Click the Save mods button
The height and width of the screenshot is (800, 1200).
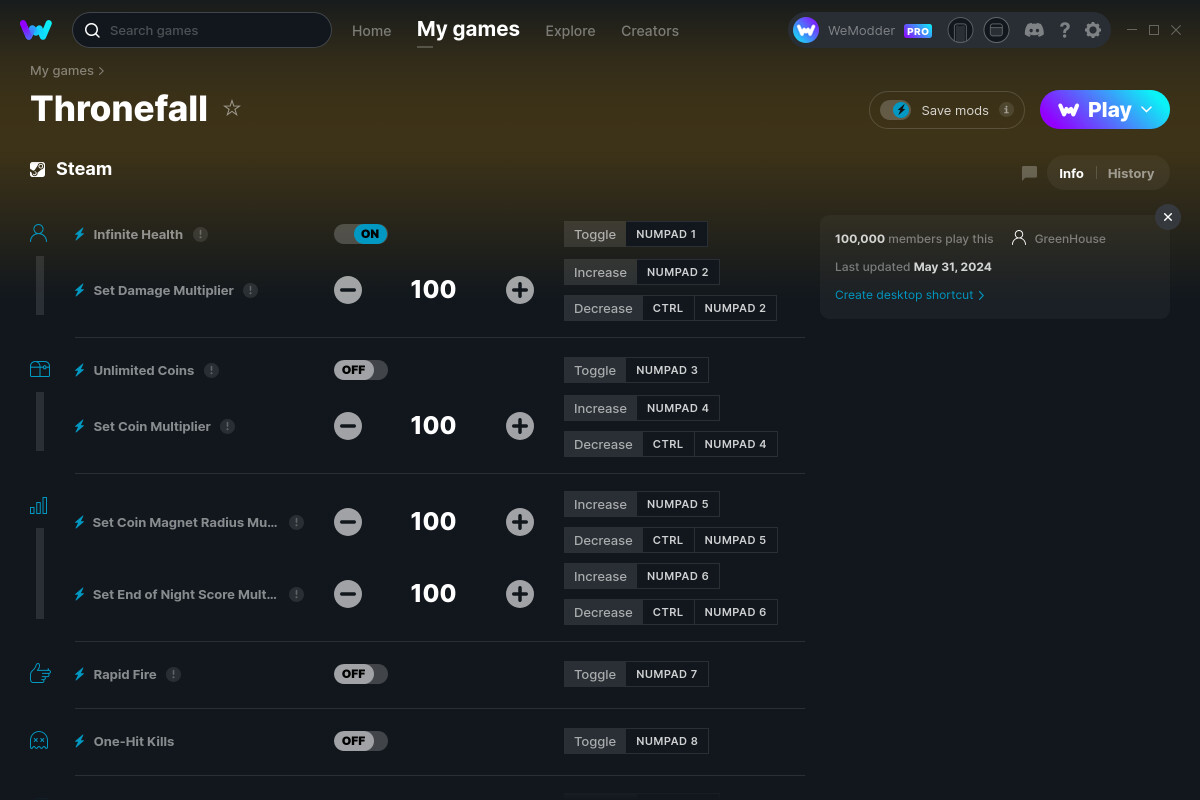(946, 110)
